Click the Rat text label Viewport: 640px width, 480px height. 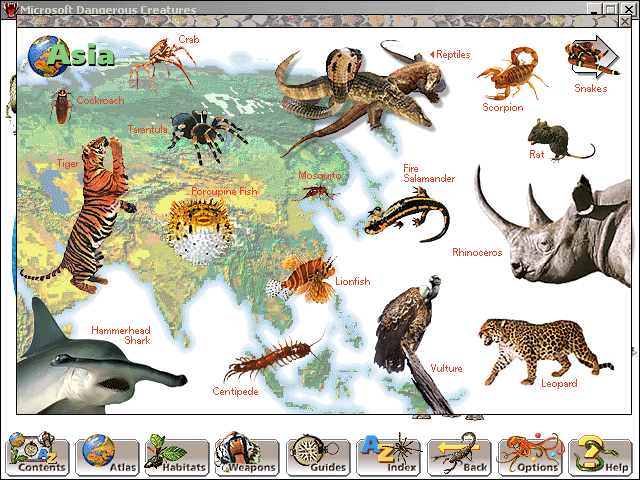click(537, 154)
